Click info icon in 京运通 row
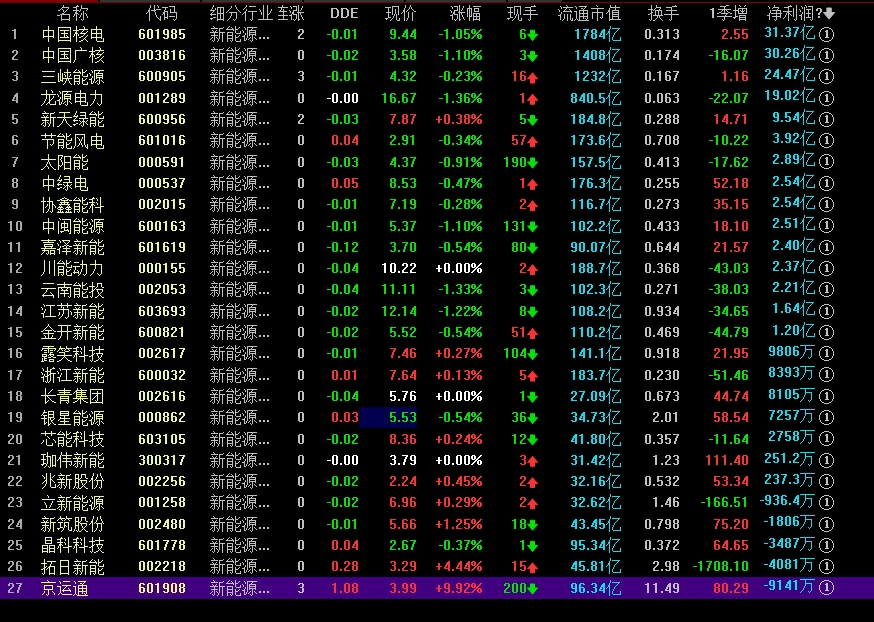 coord(827,588)
